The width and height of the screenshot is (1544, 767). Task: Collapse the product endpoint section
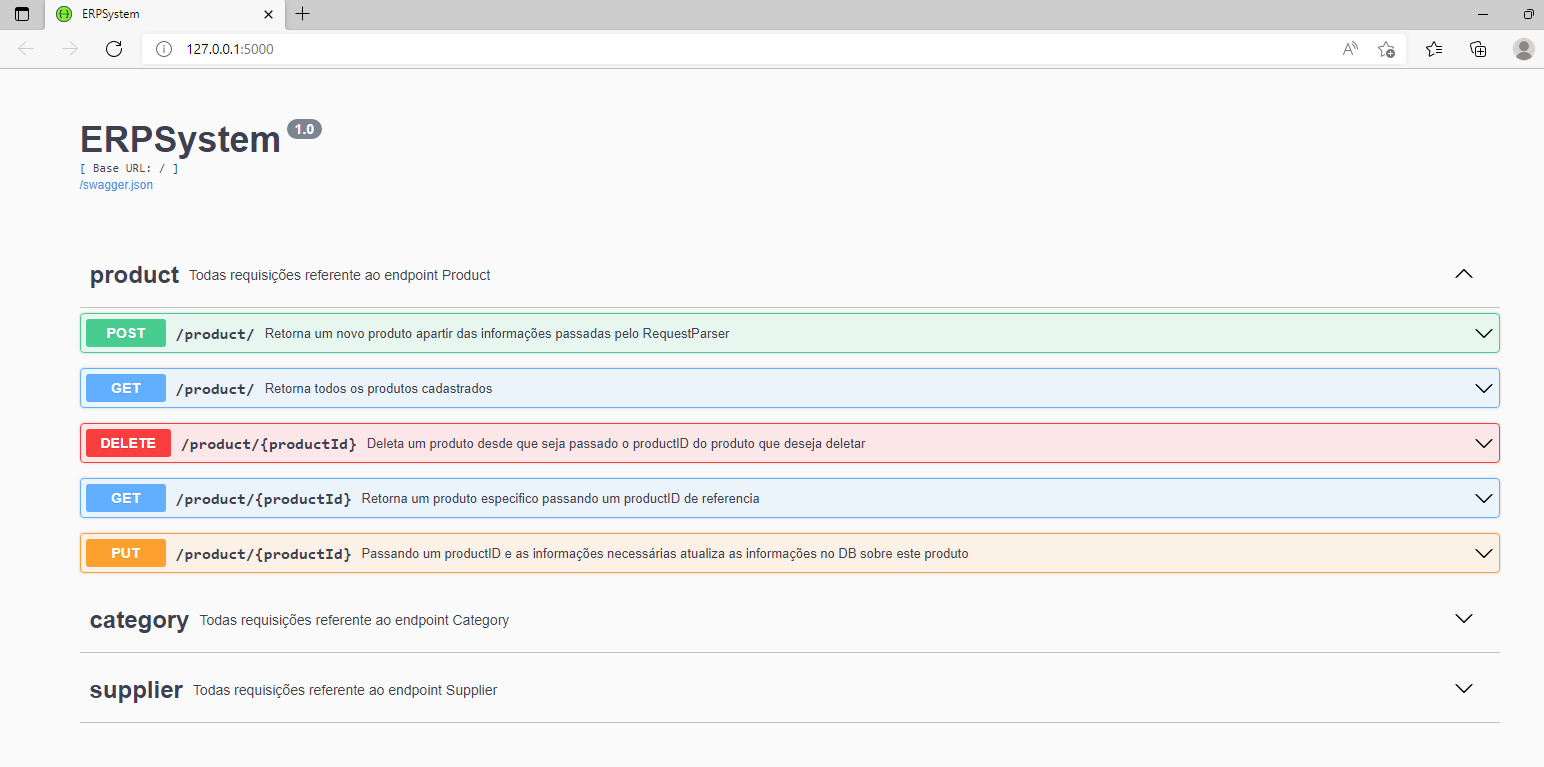(1463, 273)
